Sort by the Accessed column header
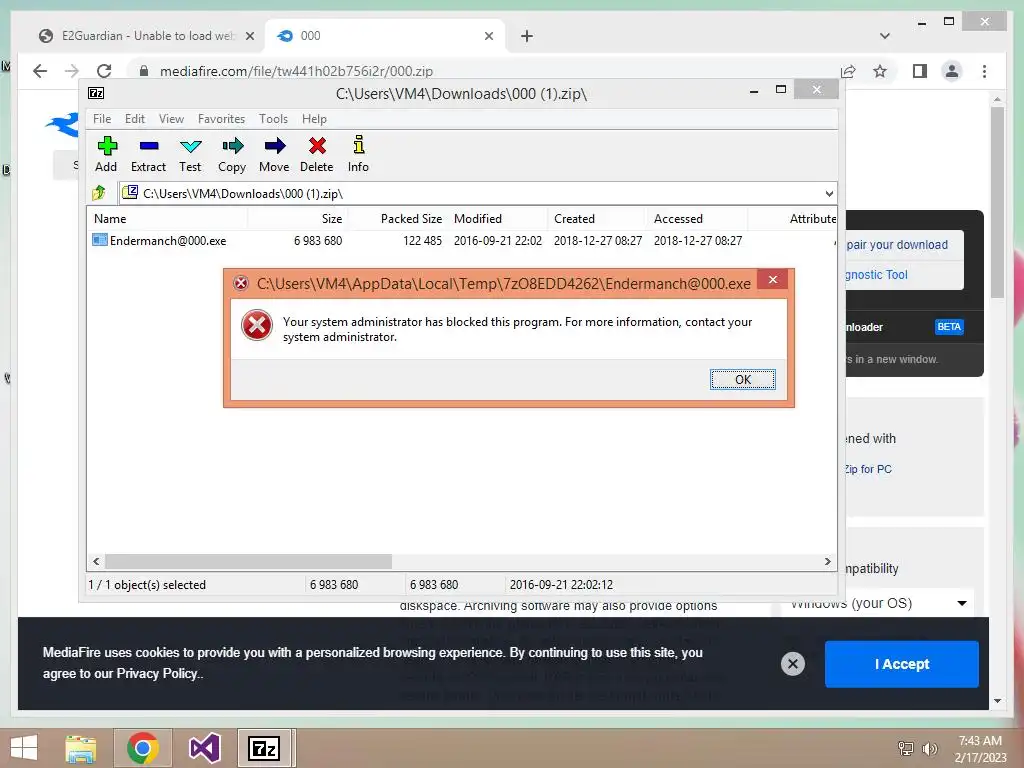 pyautogui.click(x=697, y=219)
